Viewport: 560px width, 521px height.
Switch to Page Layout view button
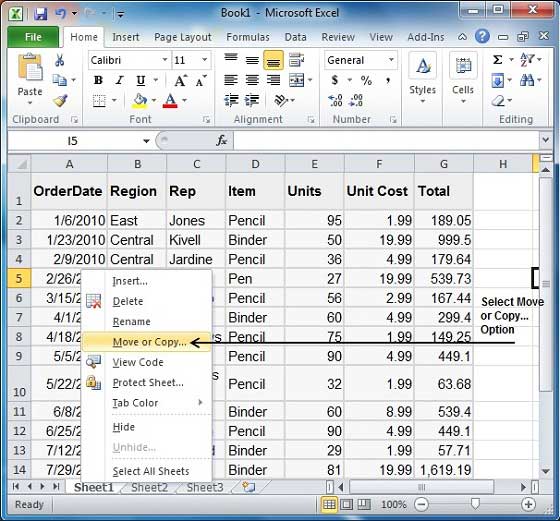346,504
